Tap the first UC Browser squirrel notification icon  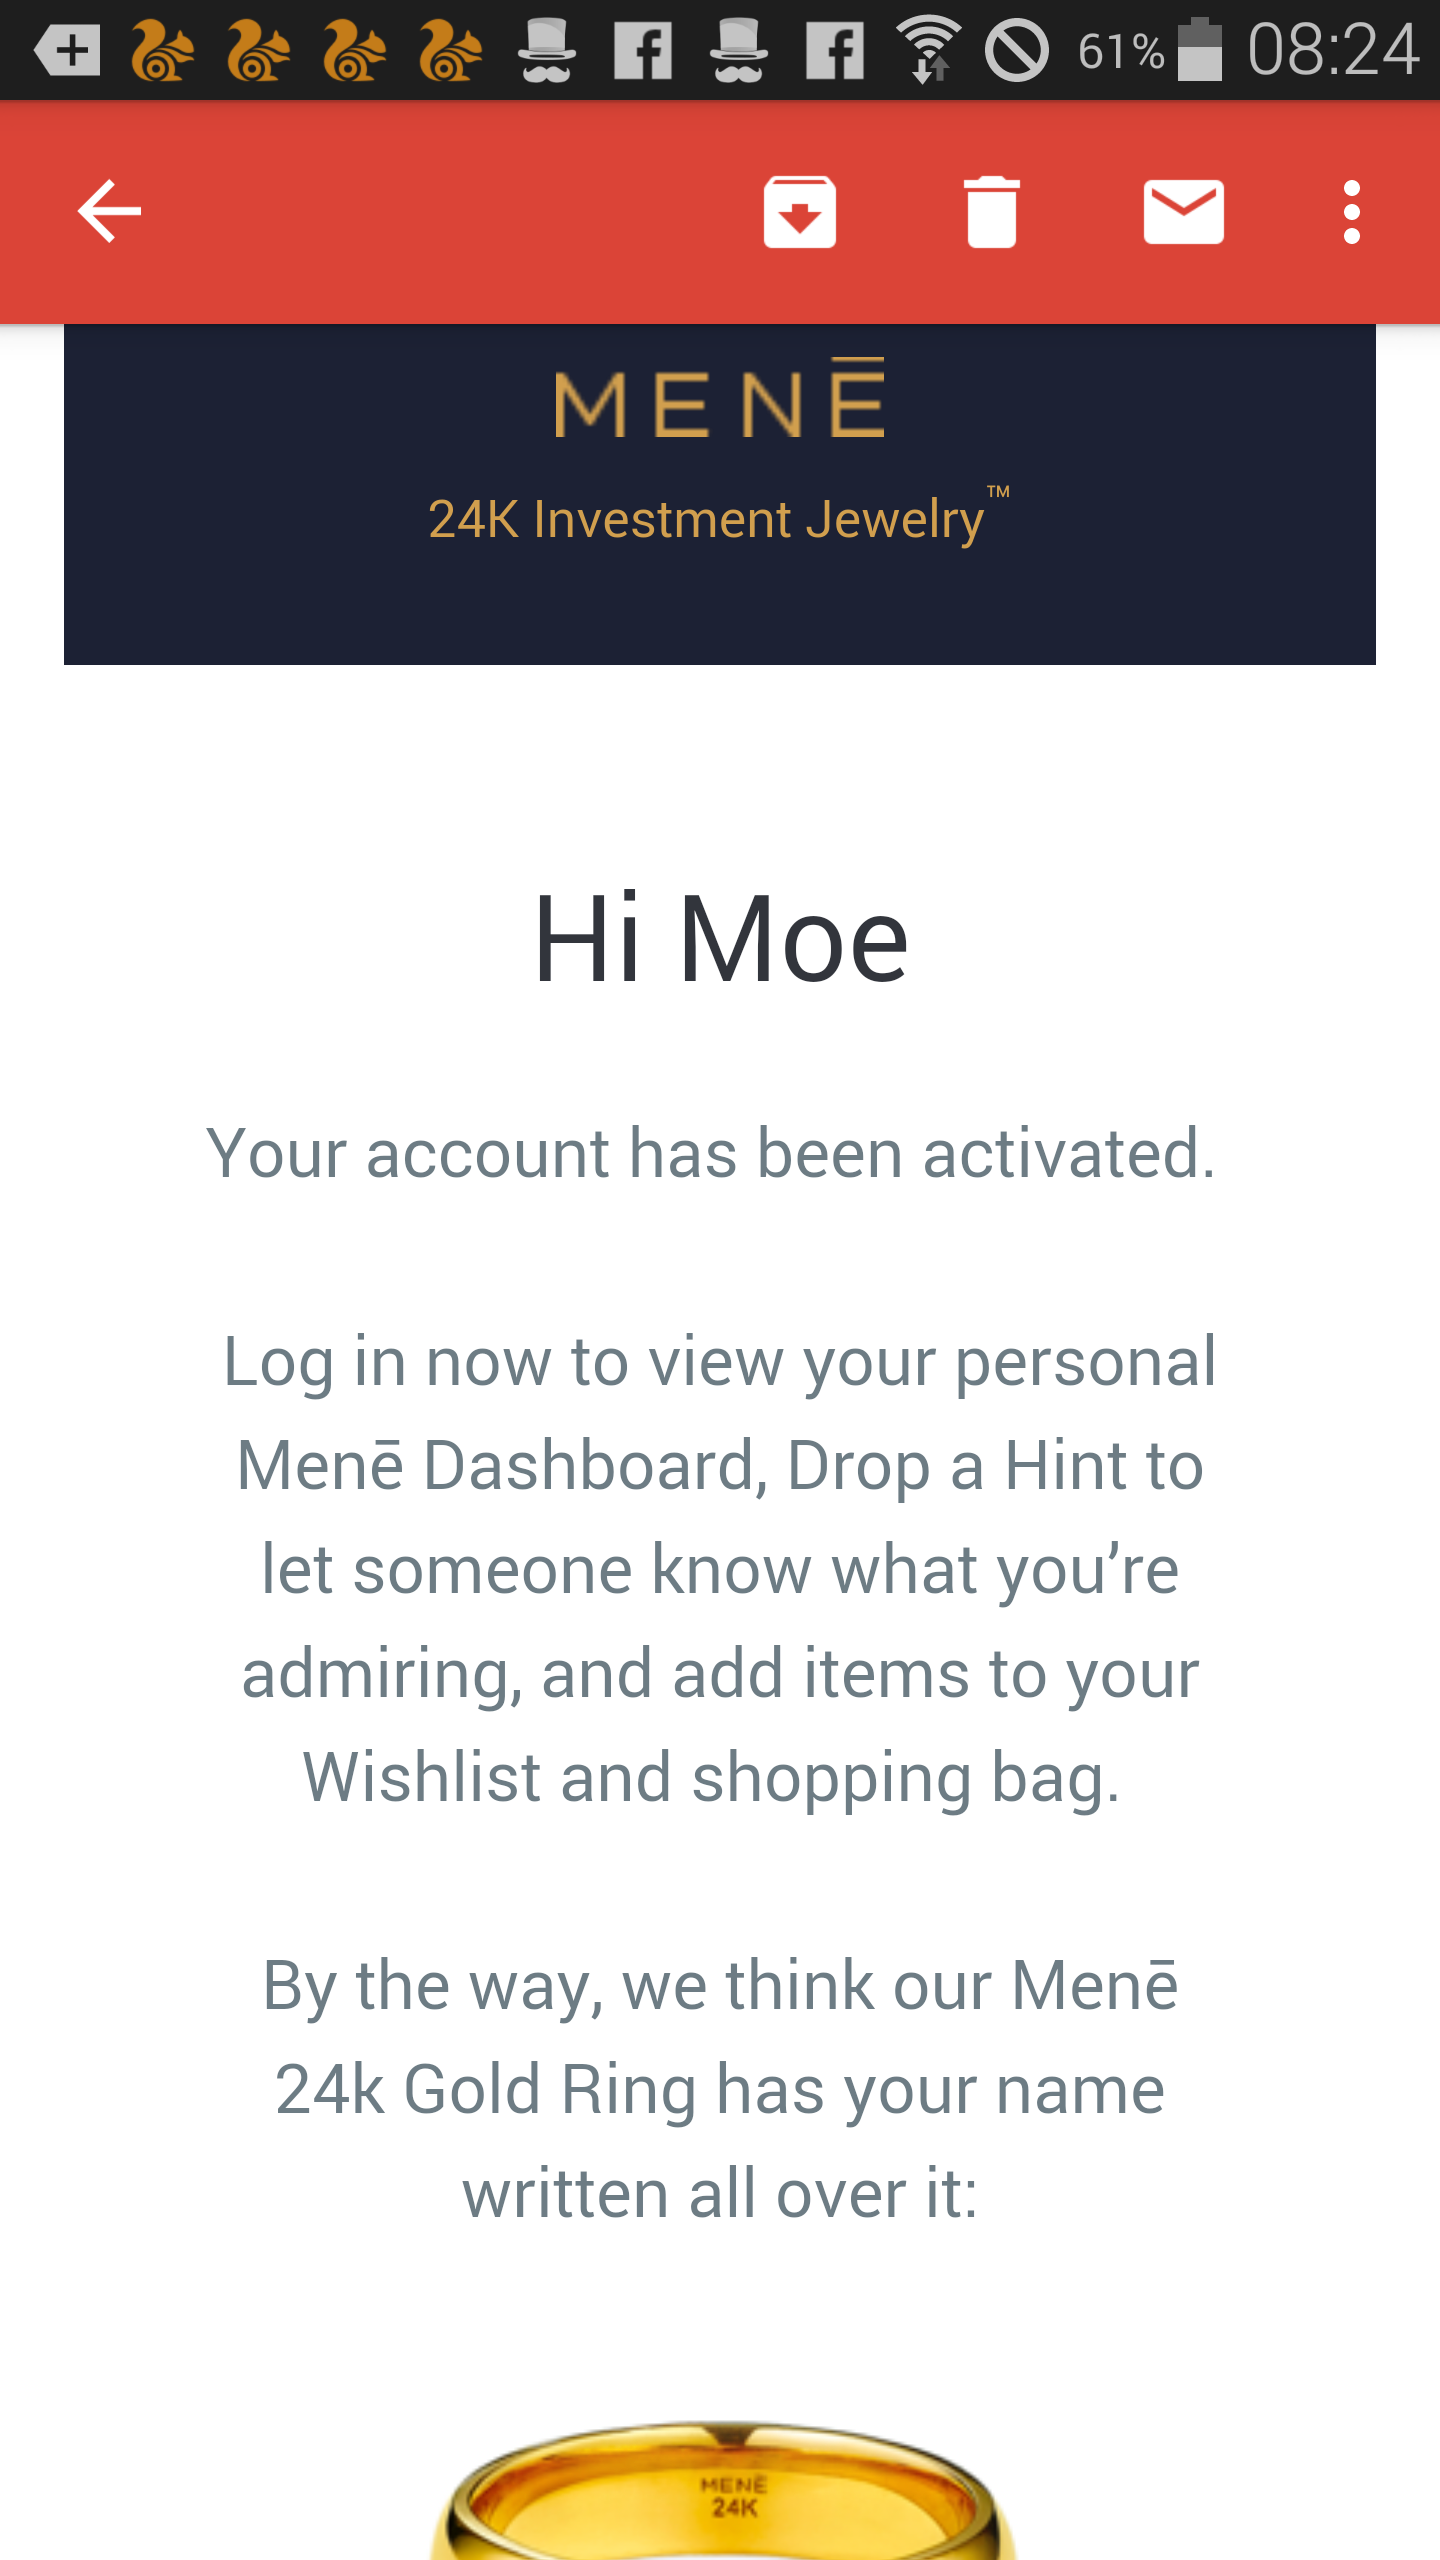point(162,50)
